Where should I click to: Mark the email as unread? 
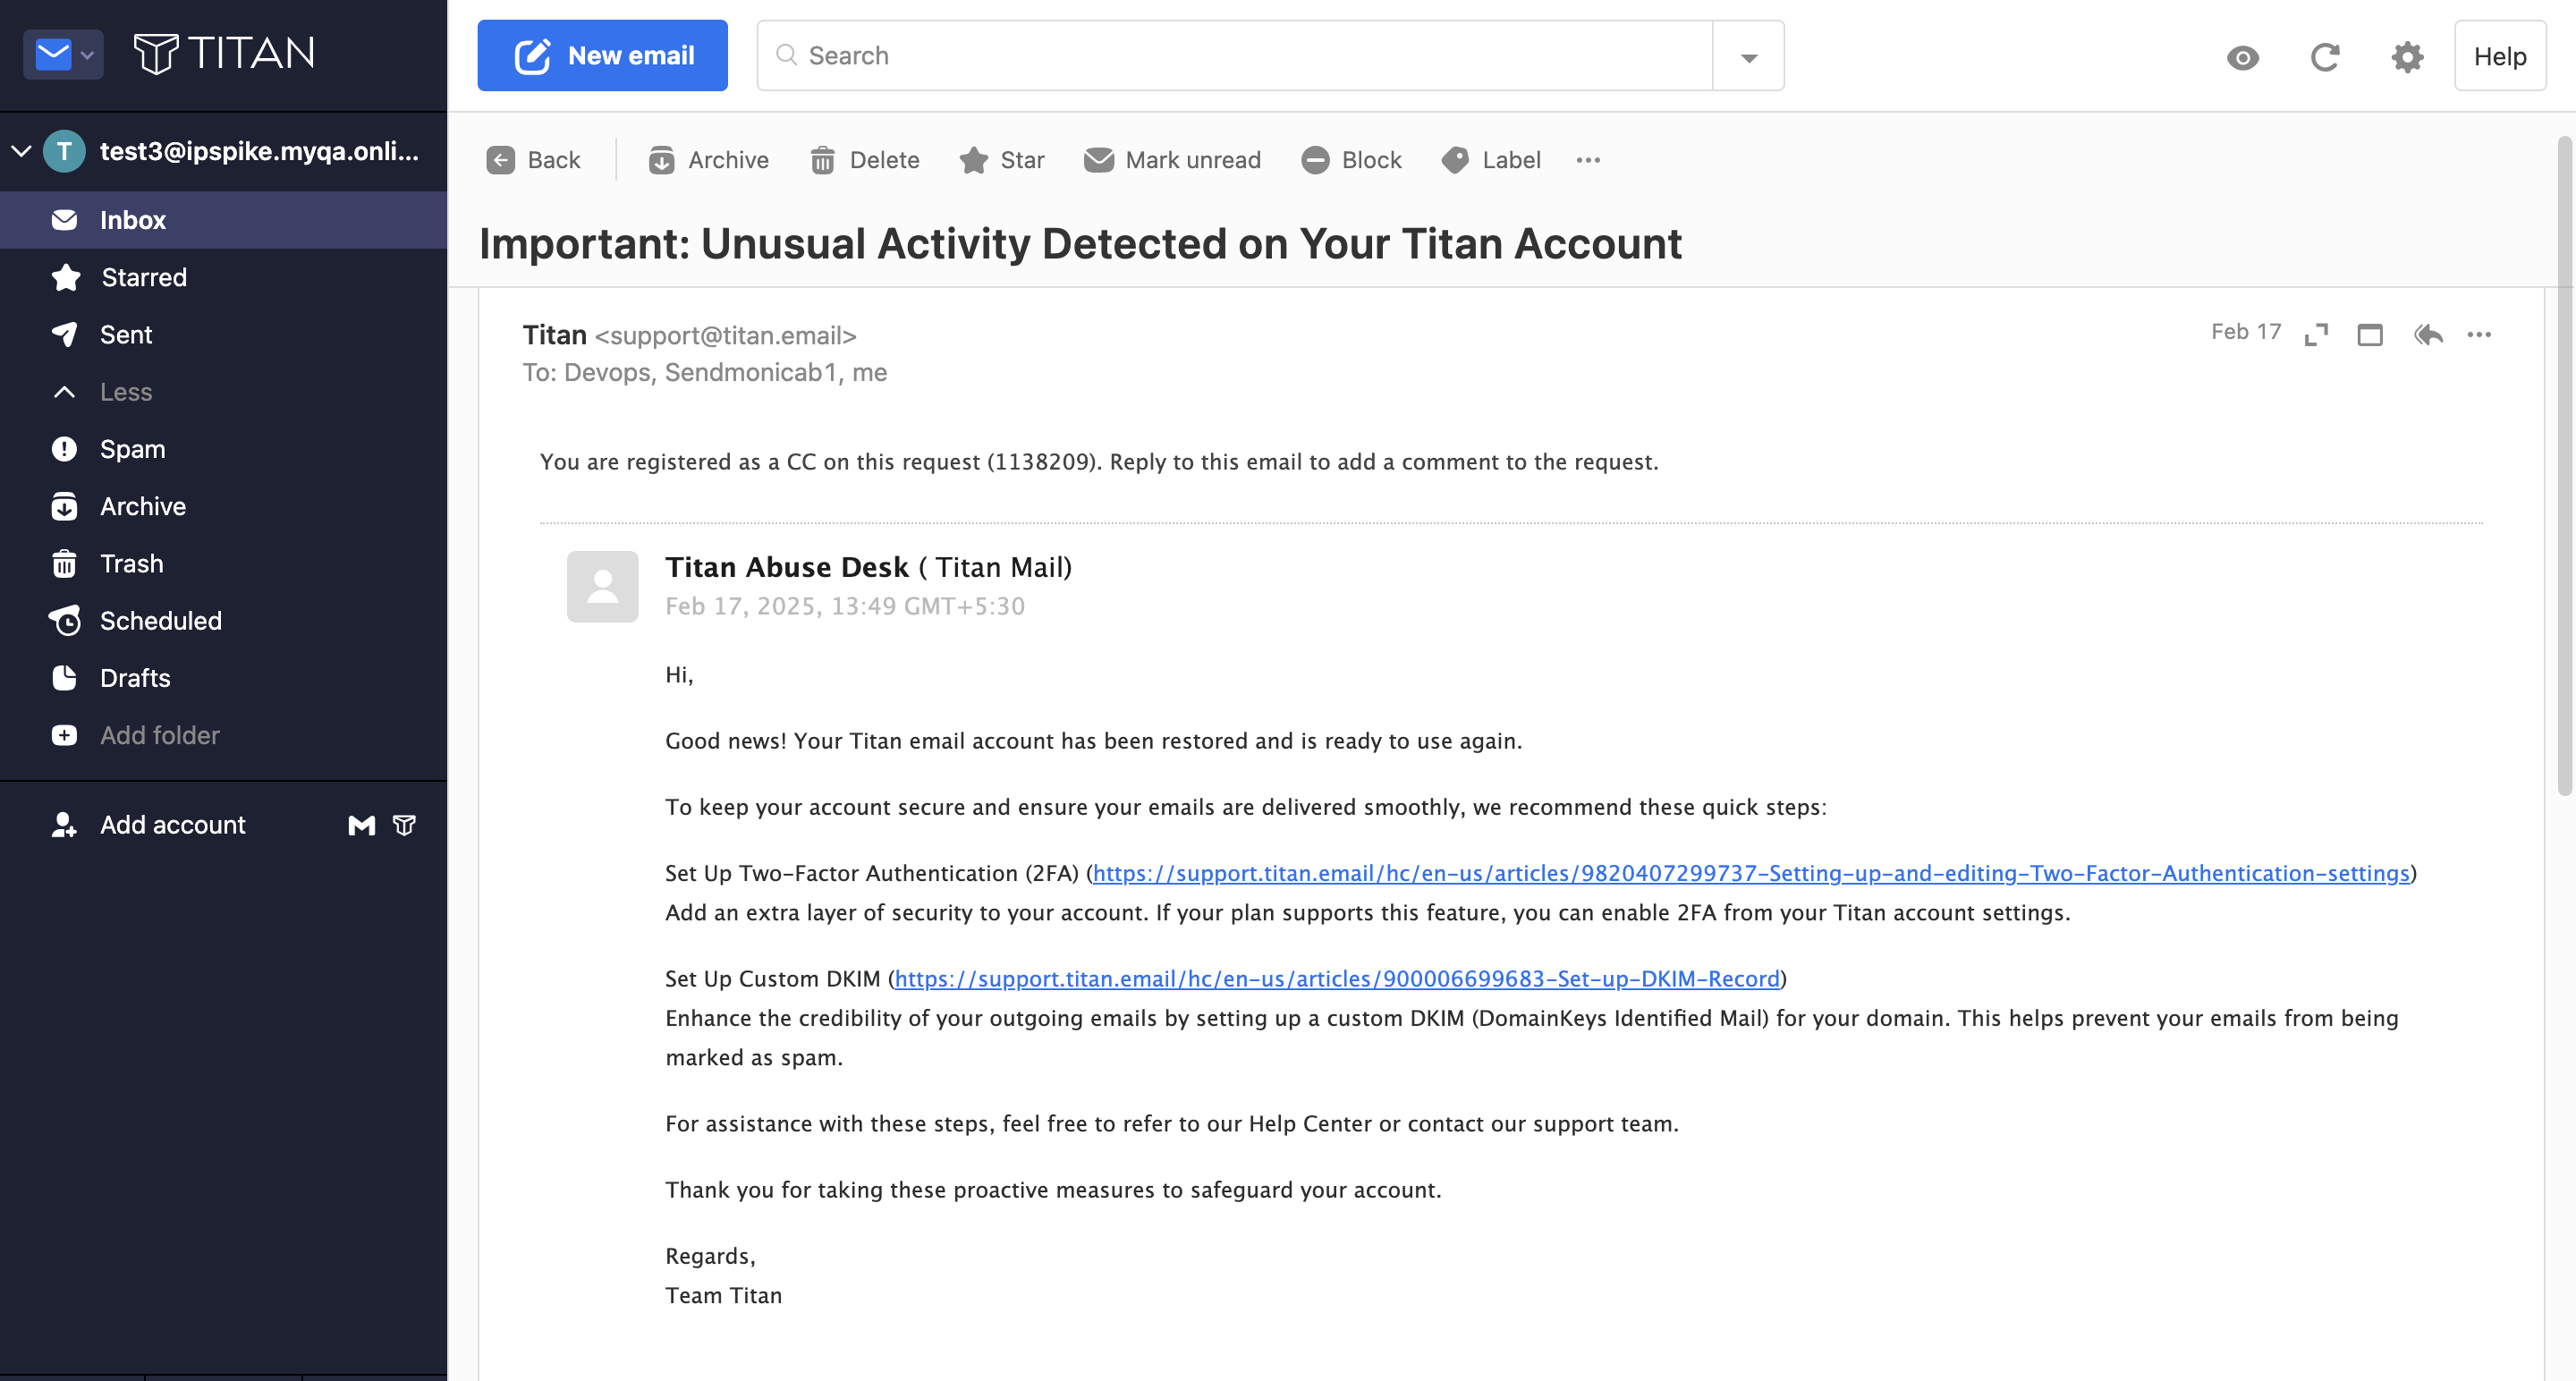(1173, 160)
